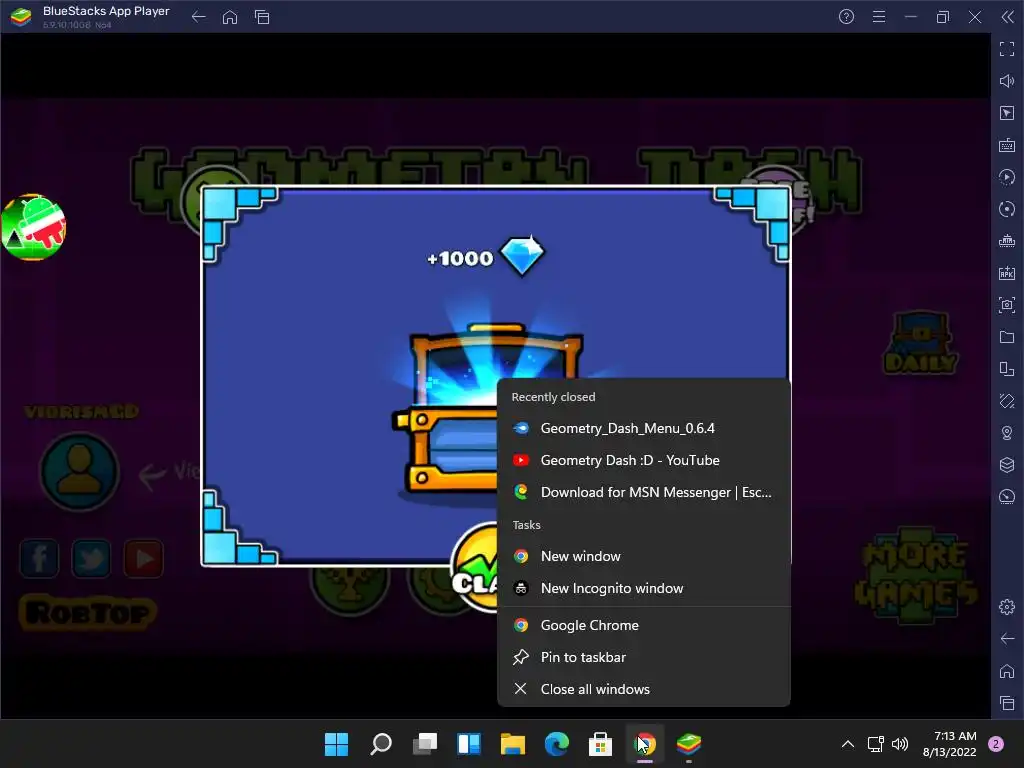This screenshot has height=768, width=1024.
Task: Choose Close all windows option
Action: [x=644, y=690]
